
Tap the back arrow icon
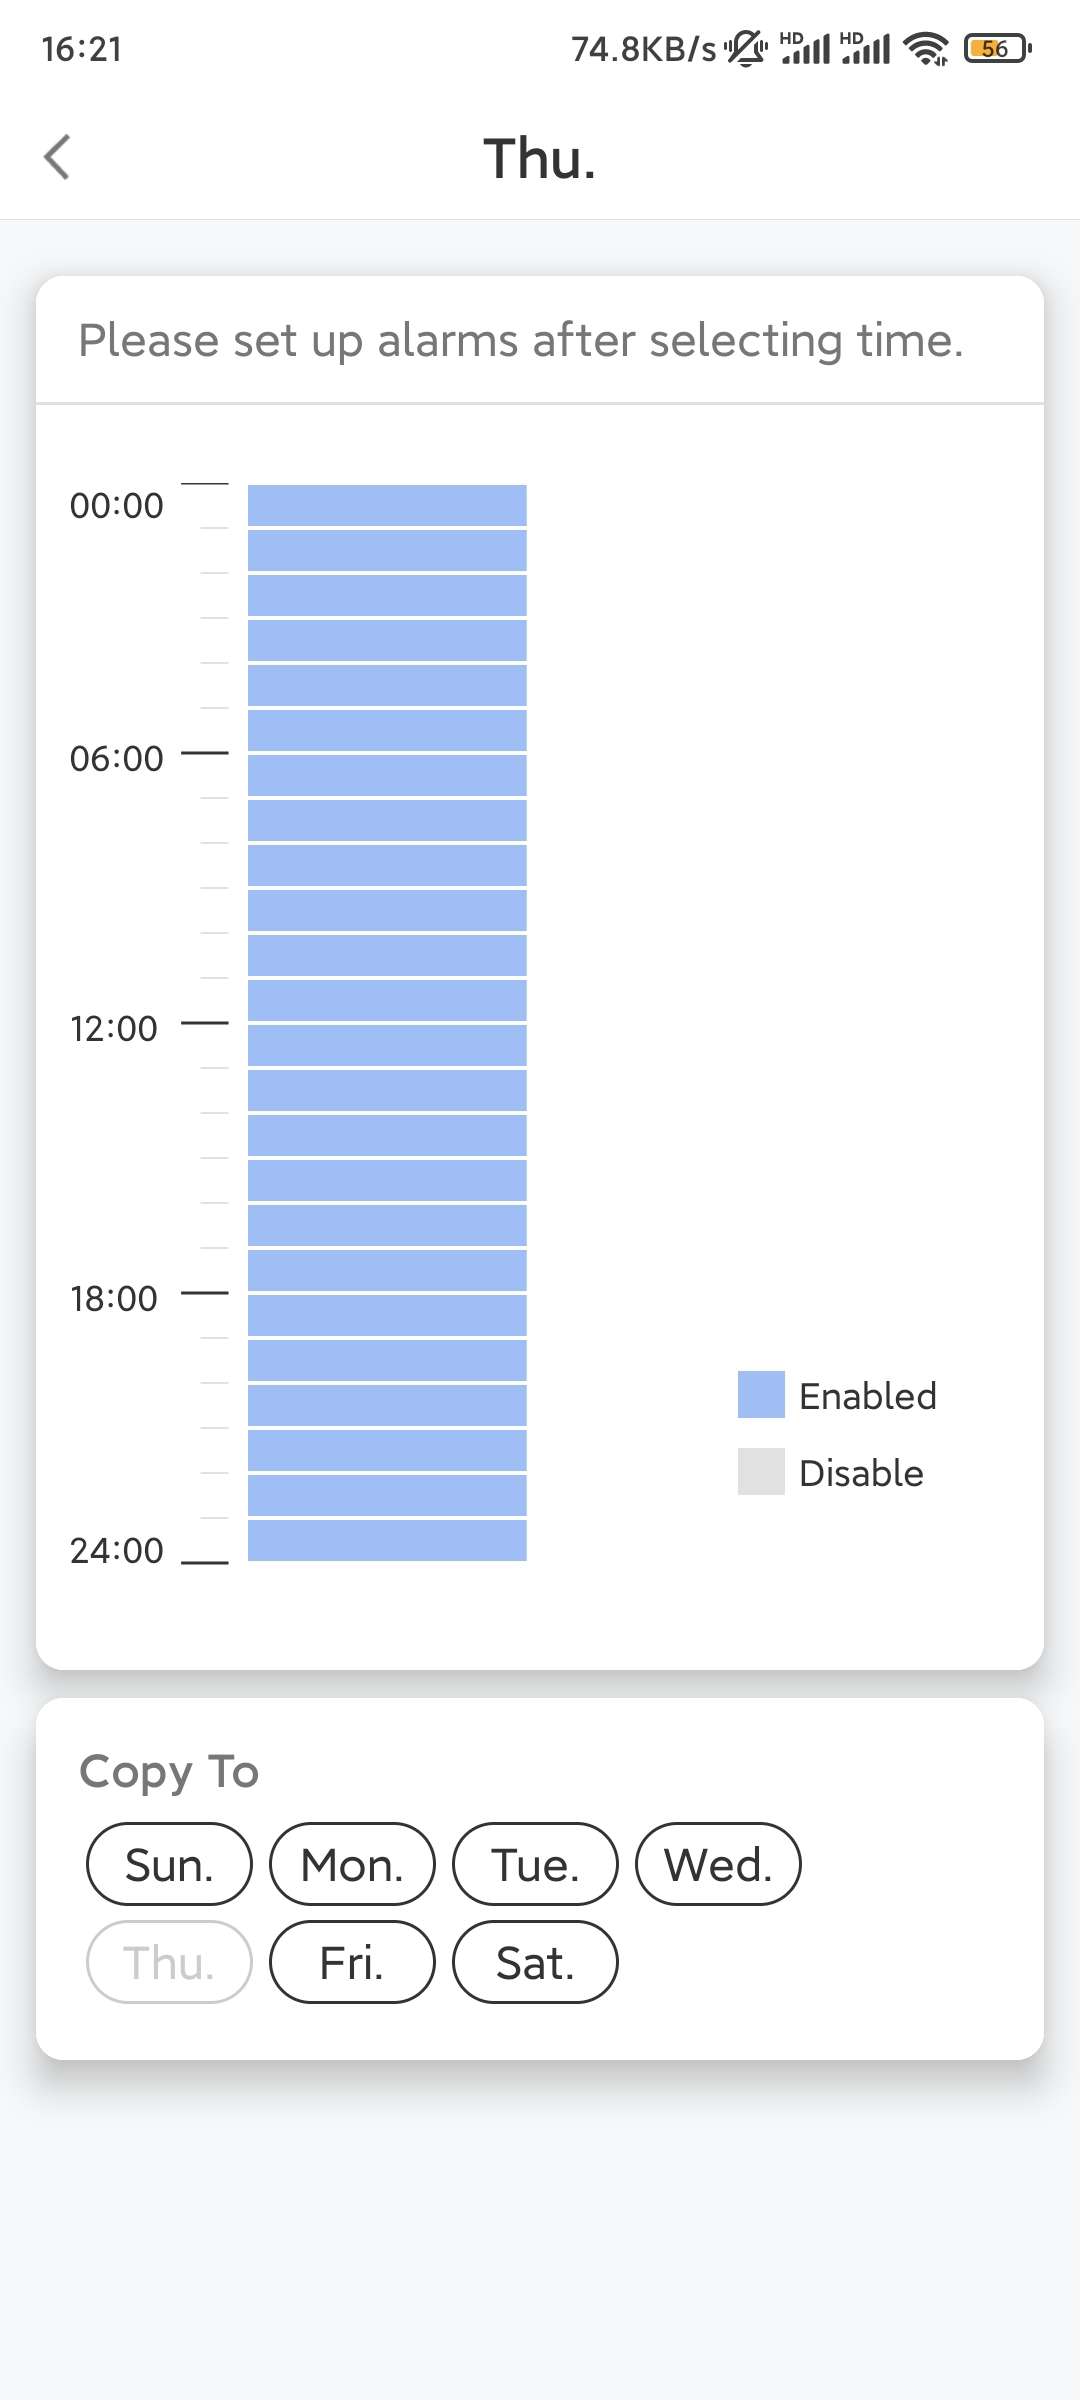[x=58, y=158]
